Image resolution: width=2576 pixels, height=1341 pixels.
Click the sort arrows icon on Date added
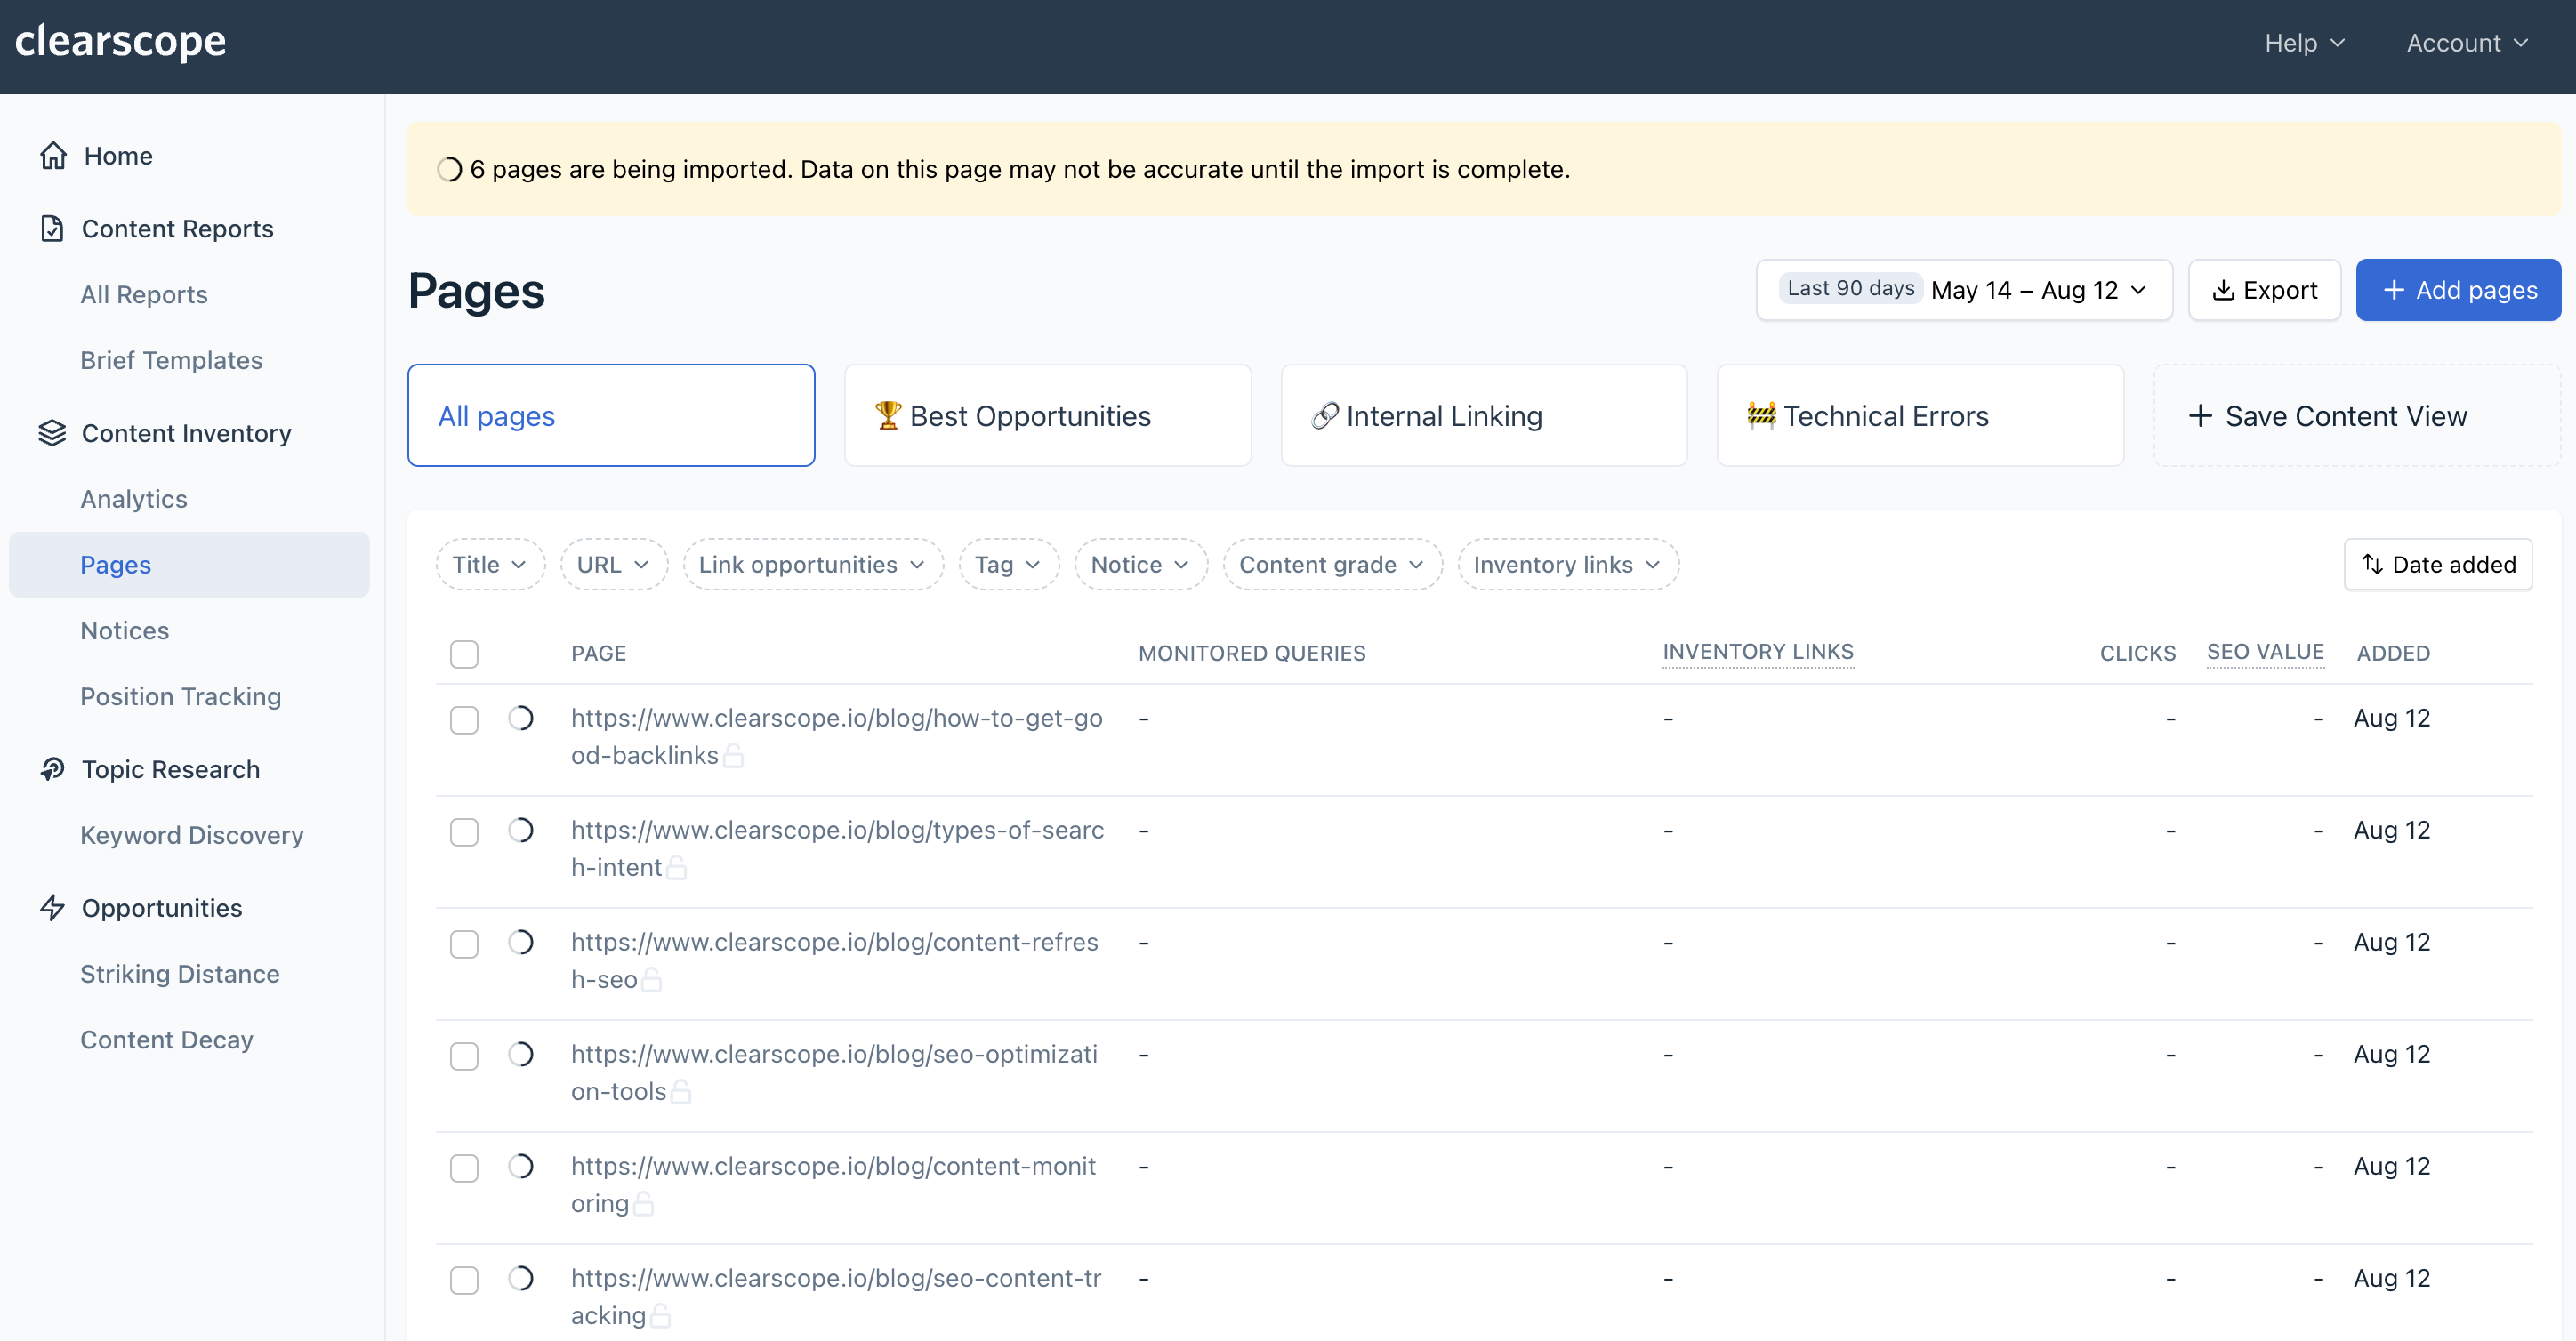2372,565
